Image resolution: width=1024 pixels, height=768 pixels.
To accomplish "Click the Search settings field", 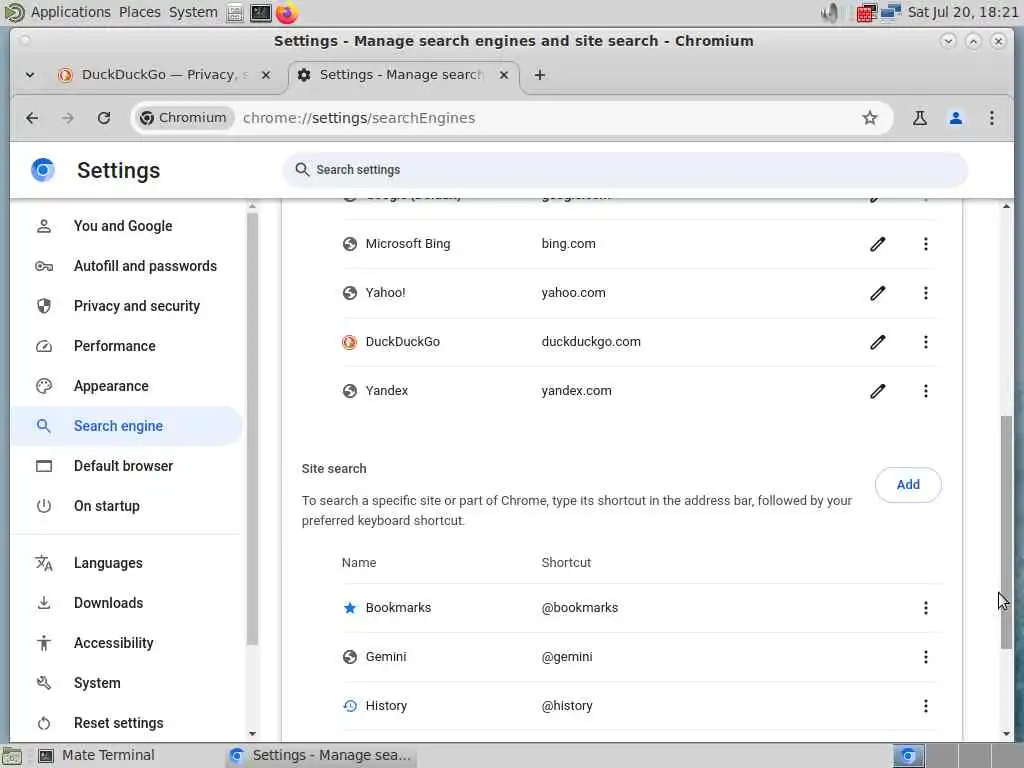I will [x=625, y=170].
